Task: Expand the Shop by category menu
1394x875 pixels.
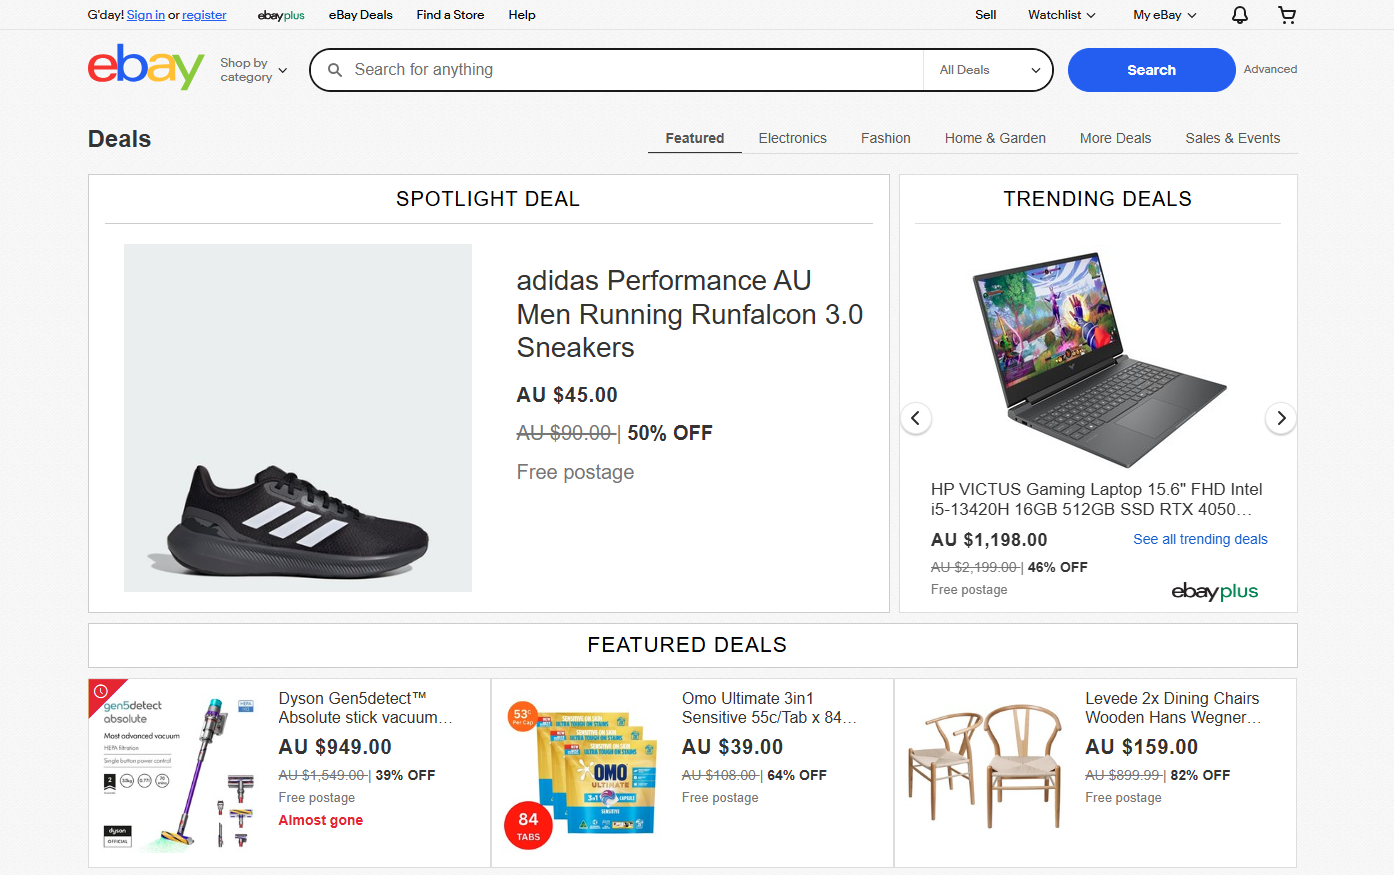Action: 254,70
